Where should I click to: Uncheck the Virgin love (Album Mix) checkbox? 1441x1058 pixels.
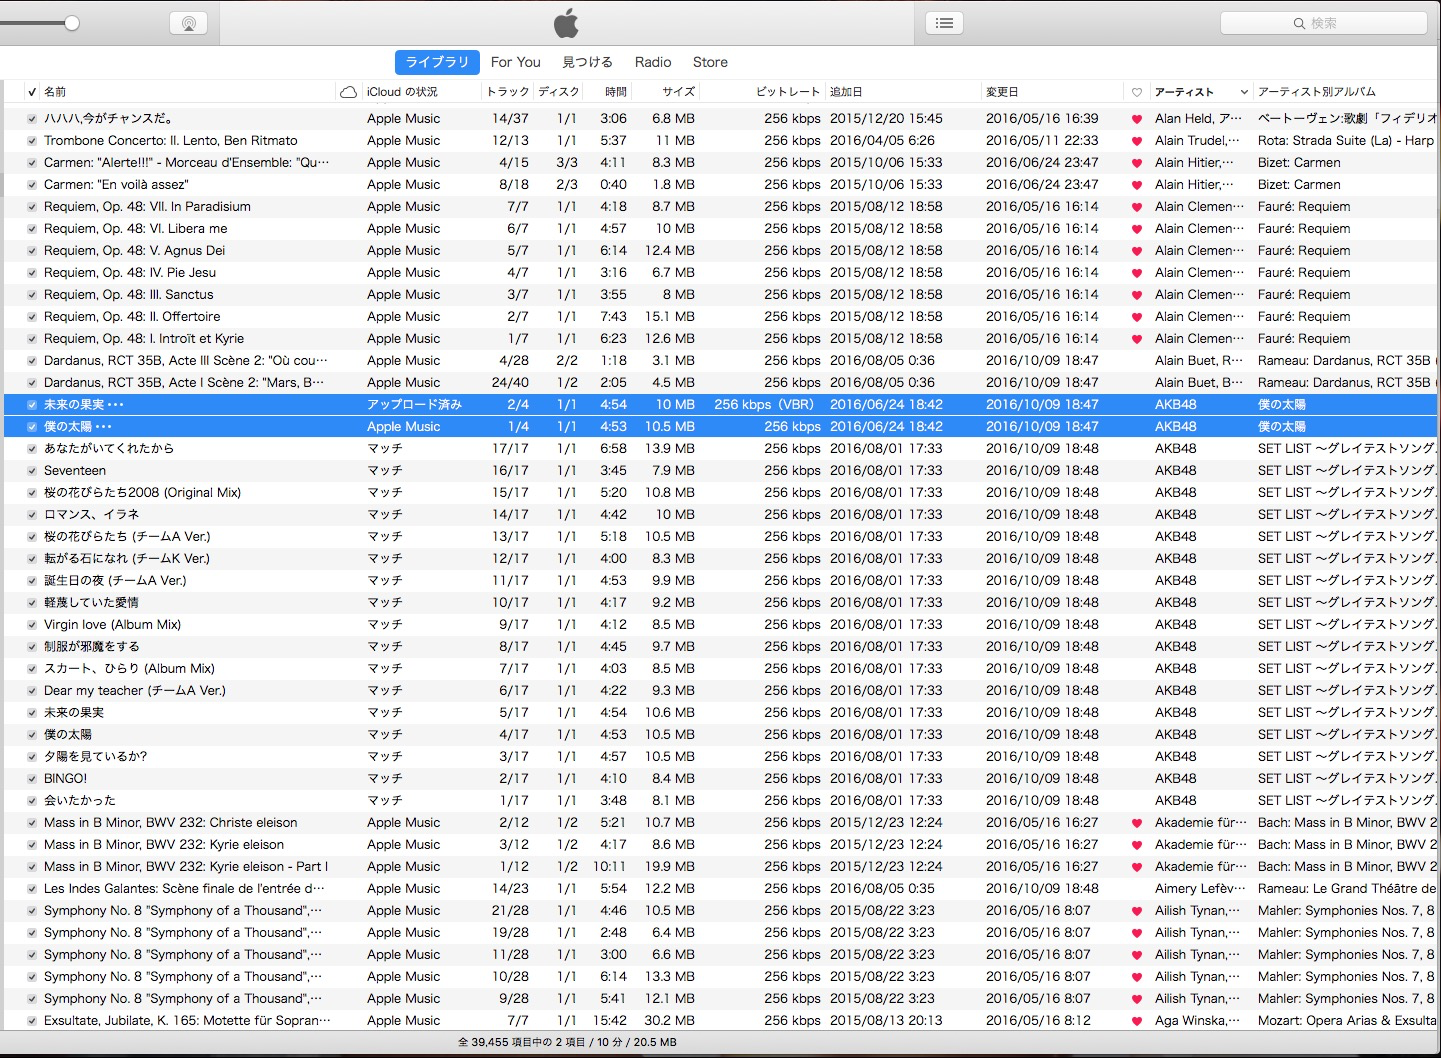pos(32,625)
